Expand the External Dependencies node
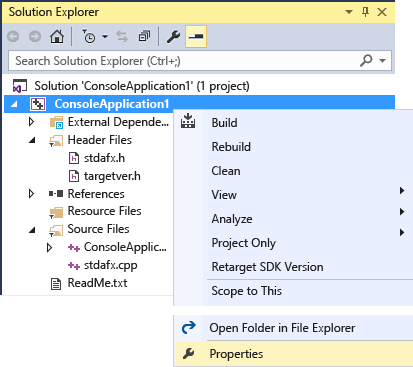413x367 pixels. coord(31,122)
